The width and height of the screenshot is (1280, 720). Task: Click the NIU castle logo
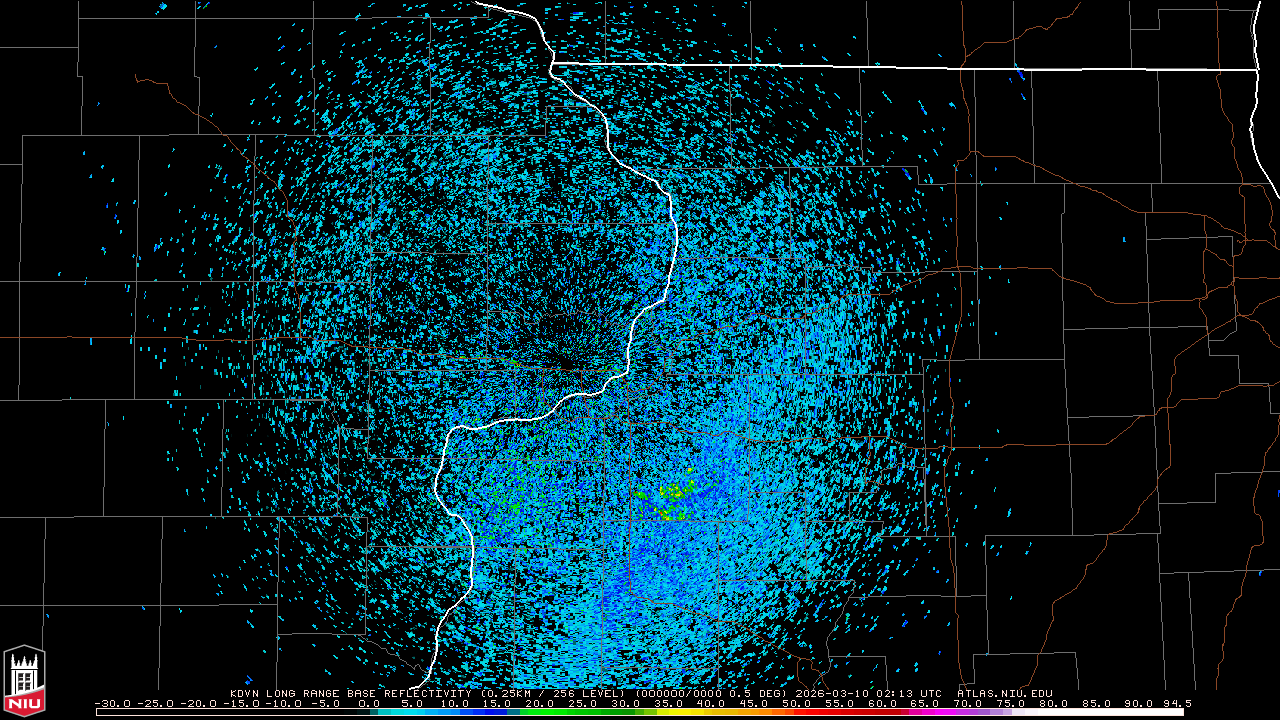[x=24, y=681]
